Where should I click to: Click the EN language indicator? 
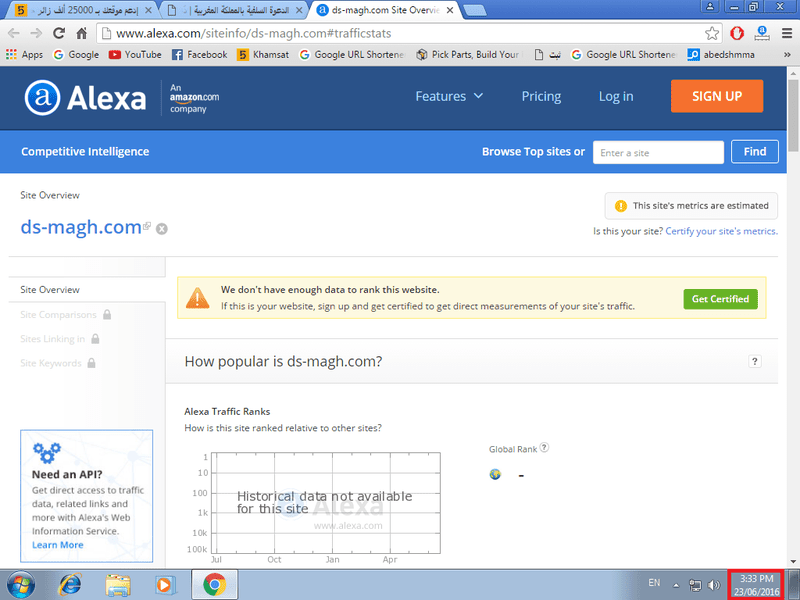pos(654,583)
